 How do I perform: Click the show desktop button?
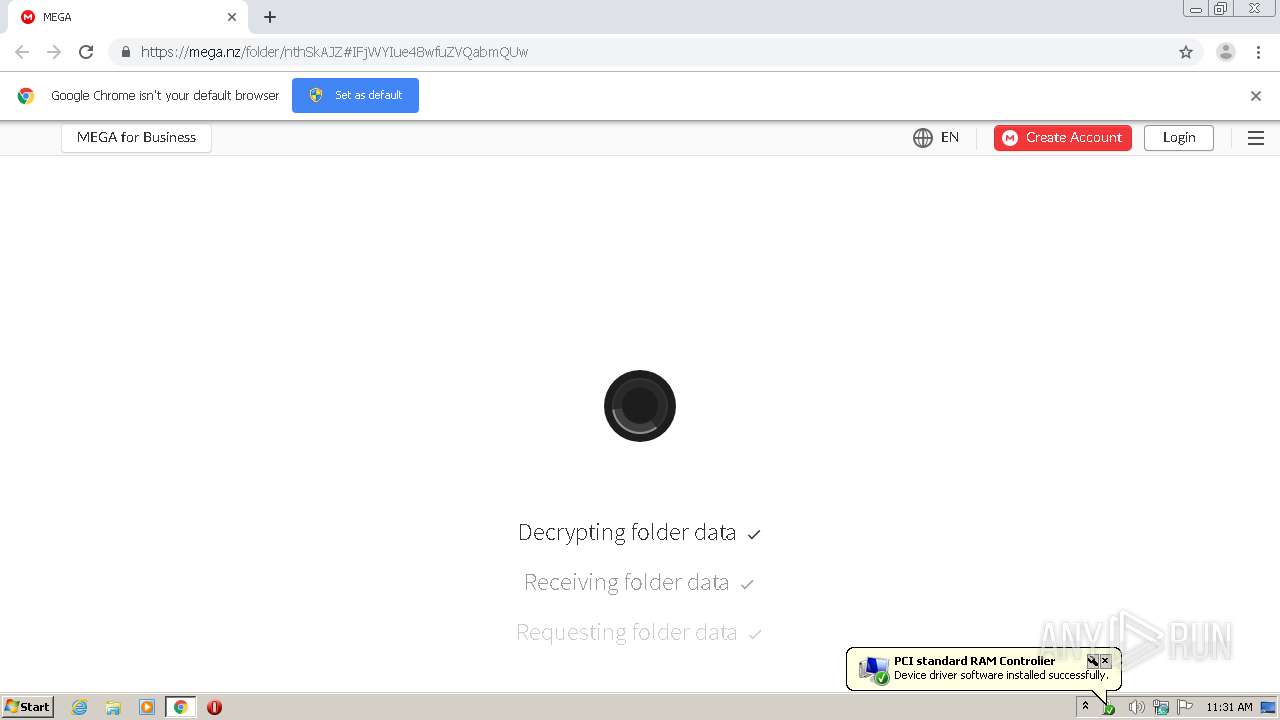pos(1269,707)
